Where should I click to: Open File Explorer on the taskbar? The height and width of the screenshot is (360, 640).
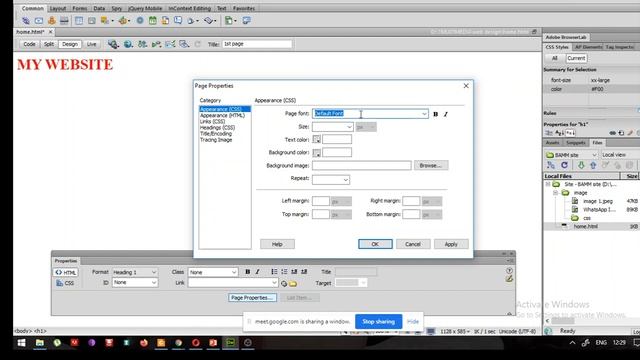40,343
